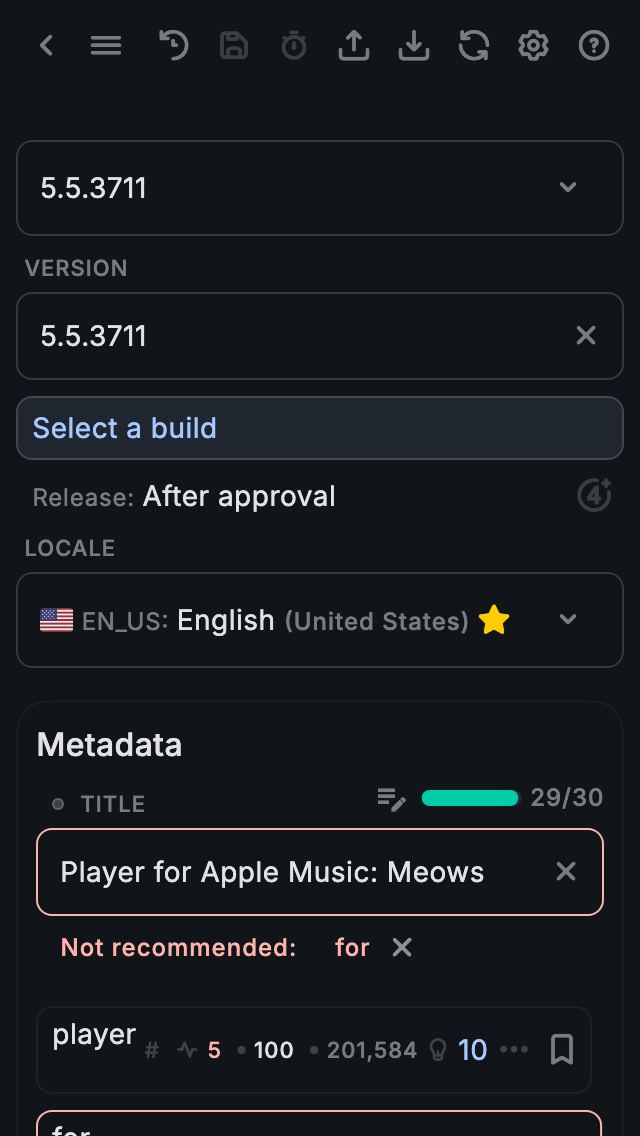
Task: Clear the VERSION field
Action: coord(586,336)
